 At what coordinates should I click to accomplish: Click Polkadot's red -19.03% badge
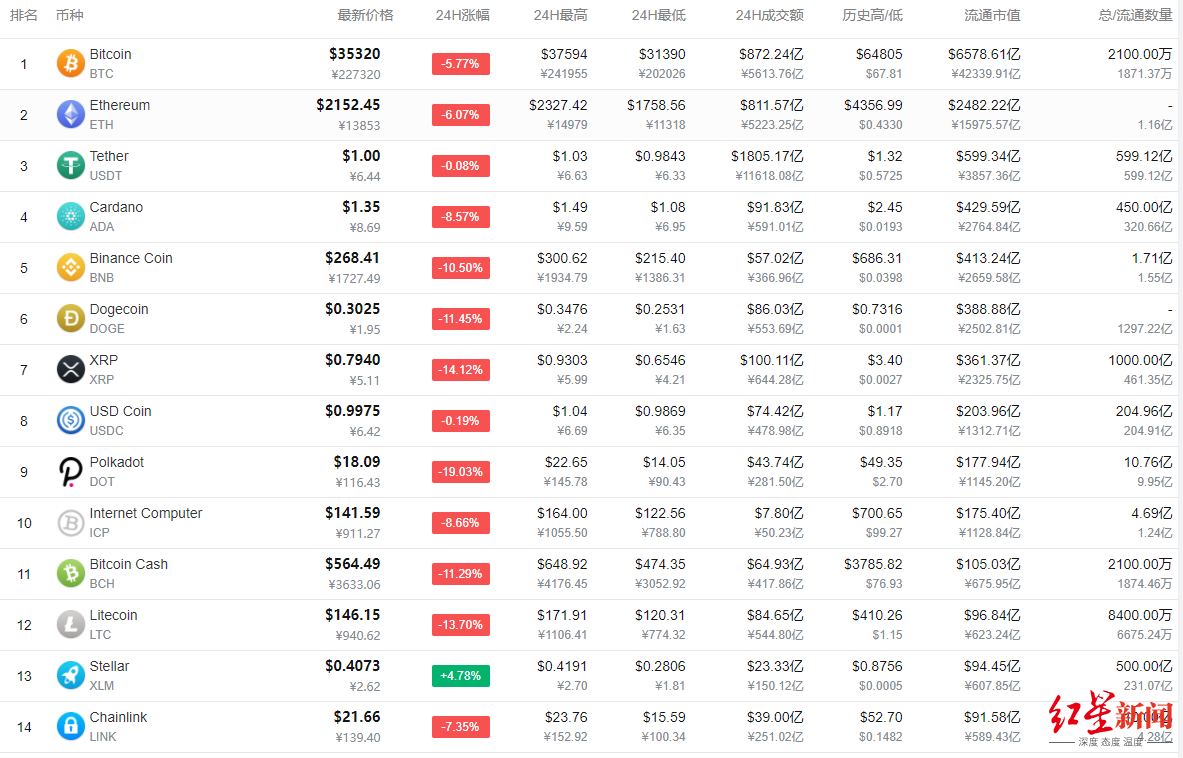click(461, 472)
